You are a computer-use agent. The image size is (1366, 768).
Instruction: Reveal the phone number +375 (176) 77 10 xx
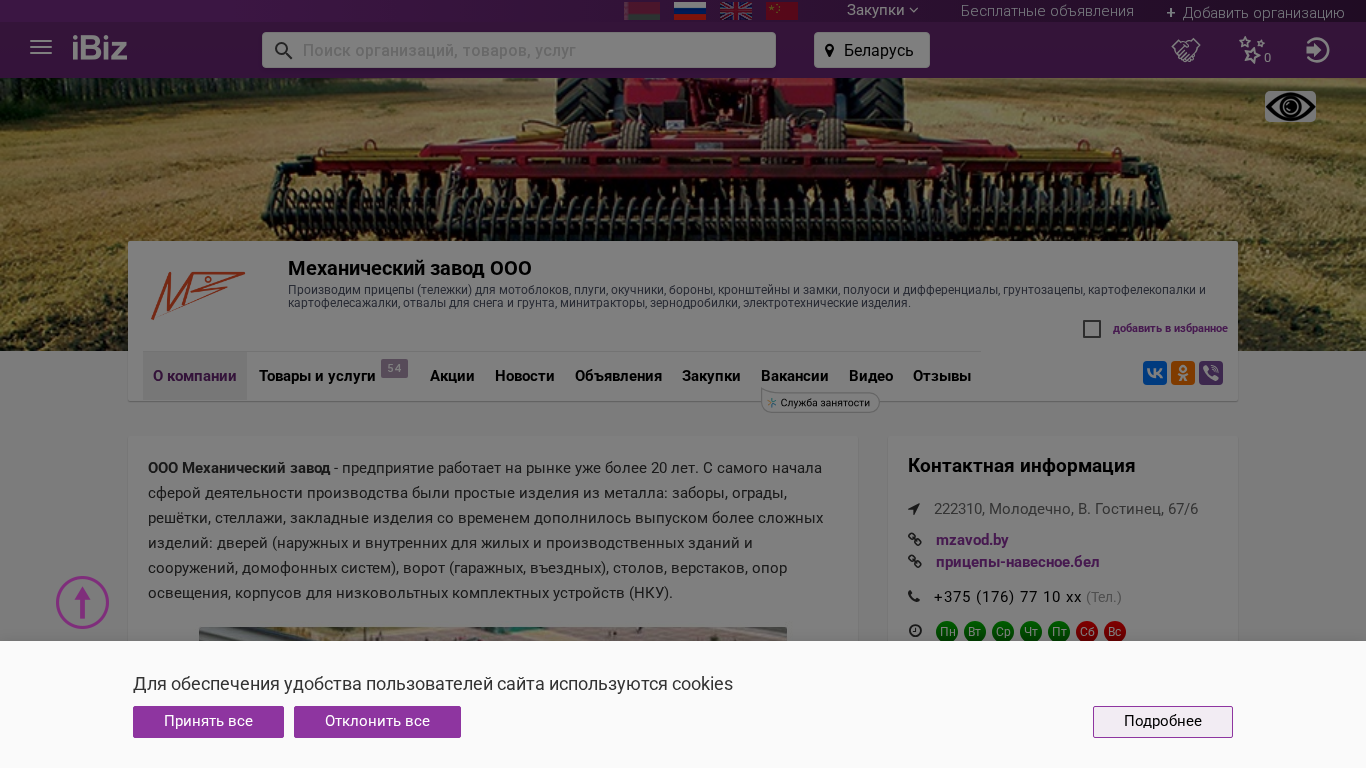click(1008, 597)
